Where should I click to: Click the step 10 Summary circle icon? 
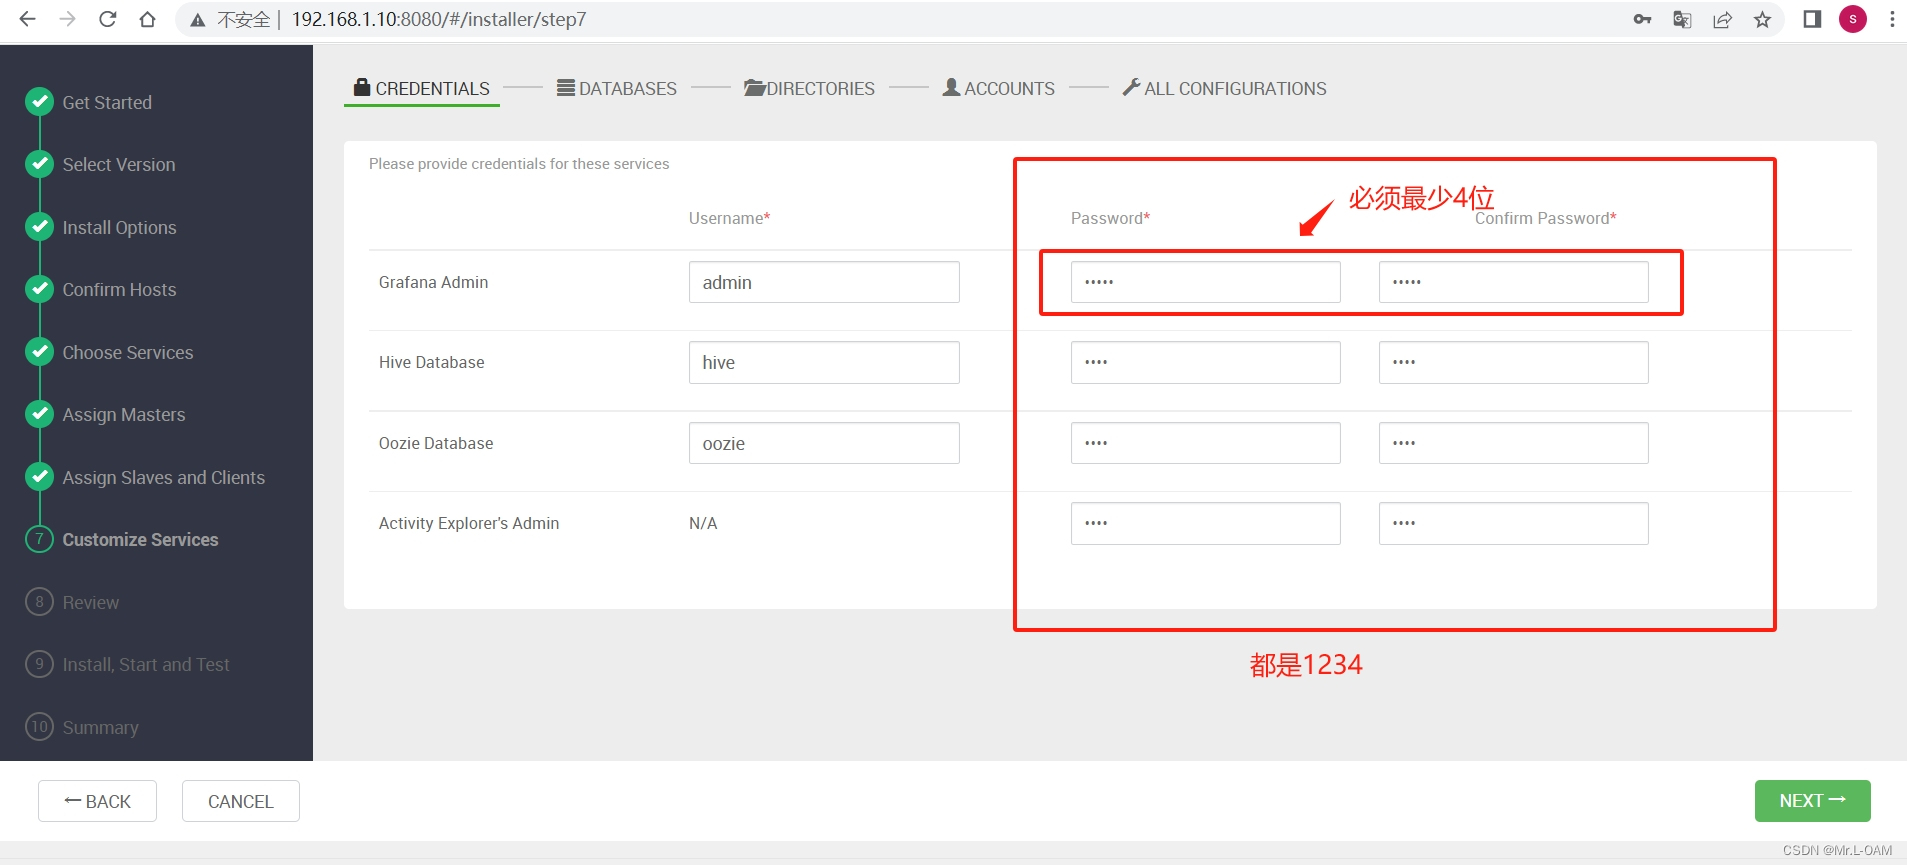pyautogui.click(x=39, y=726)
